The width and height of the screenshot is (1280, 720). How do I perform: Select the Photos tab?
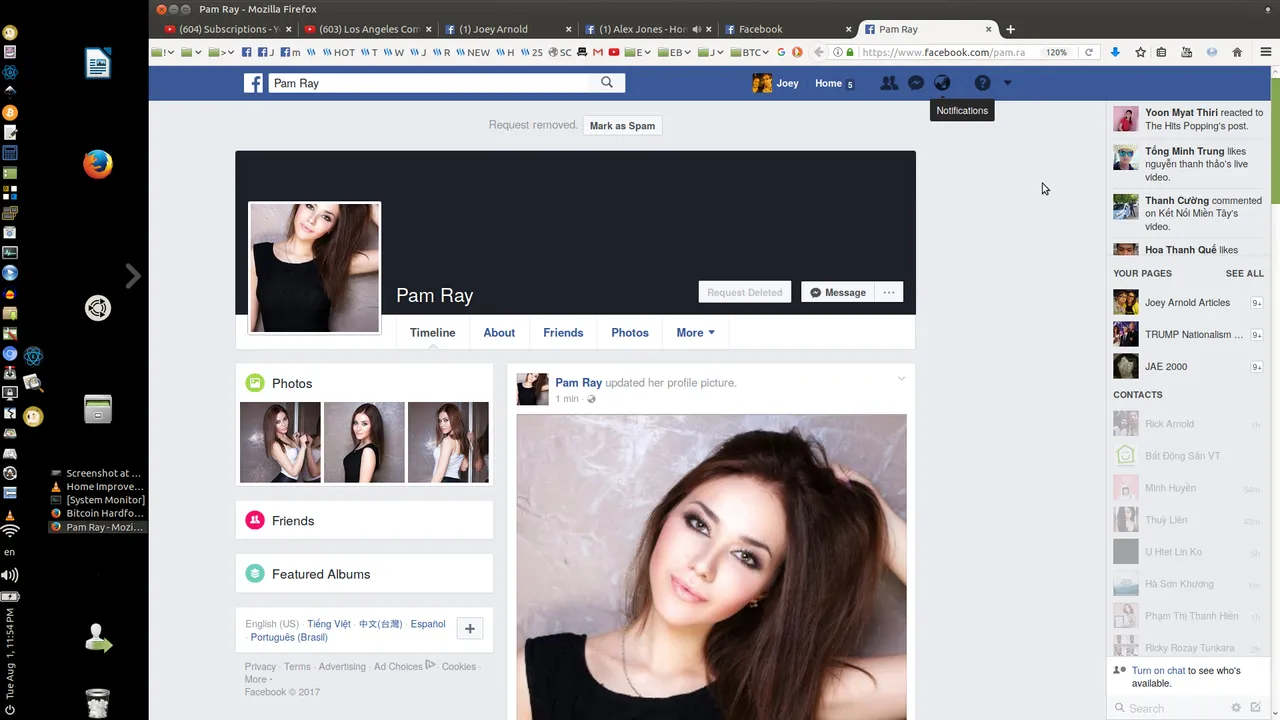coord(630,333)
